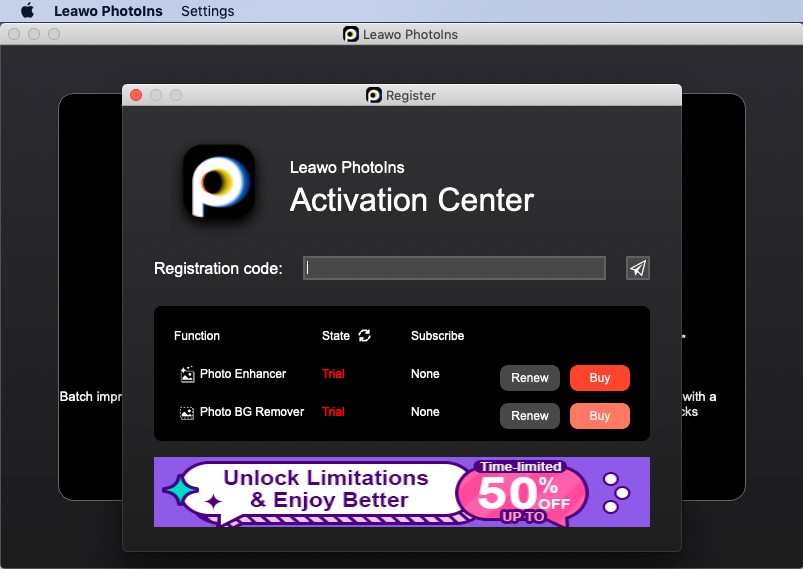The image size is (803, 569).
Task: Click the Photo Enhancer function icon
Action: tap(187, 375)
